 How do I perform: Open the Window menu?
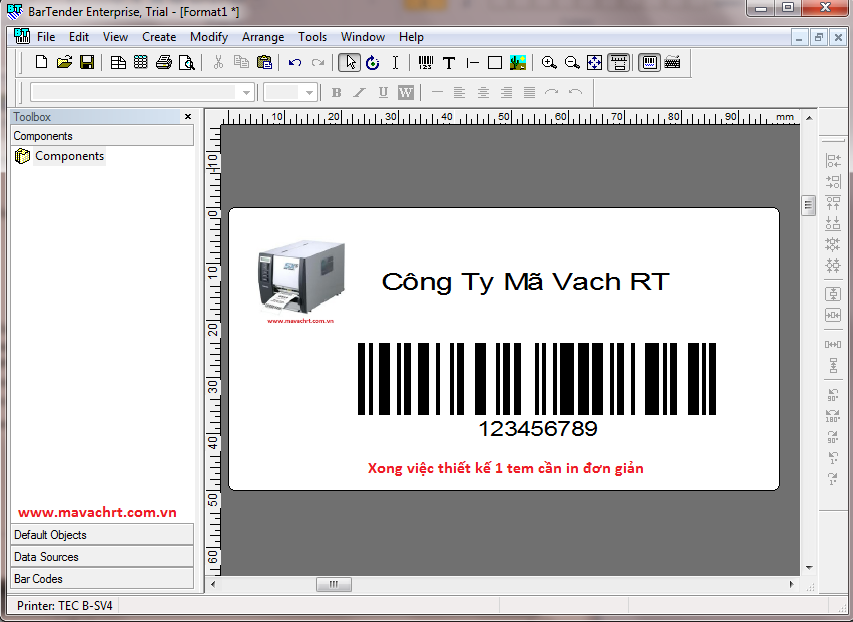coord(363,37)
